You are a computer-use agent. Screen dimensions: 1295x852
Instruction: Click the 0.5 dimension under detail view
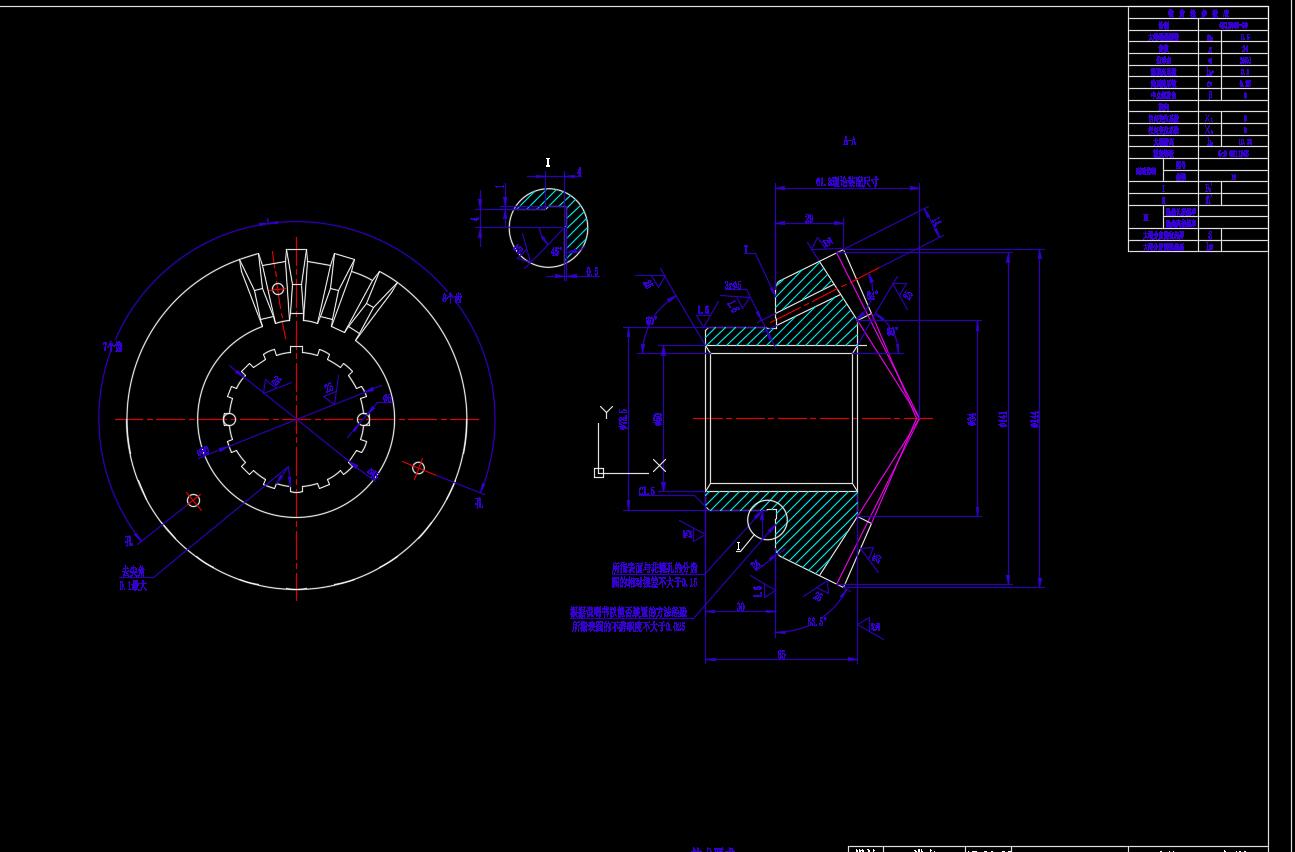[592, 272]
